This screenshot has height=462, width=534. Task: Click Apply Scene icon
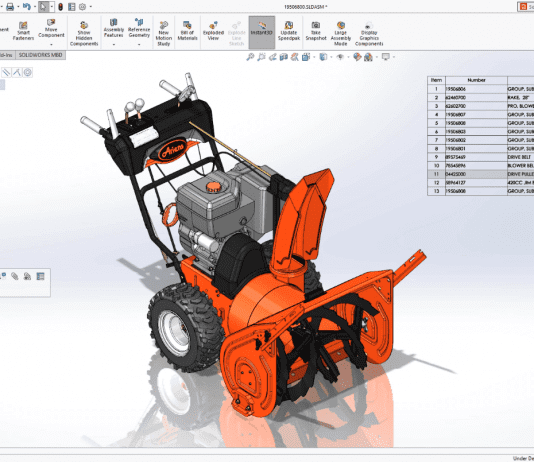coord(368,57)
